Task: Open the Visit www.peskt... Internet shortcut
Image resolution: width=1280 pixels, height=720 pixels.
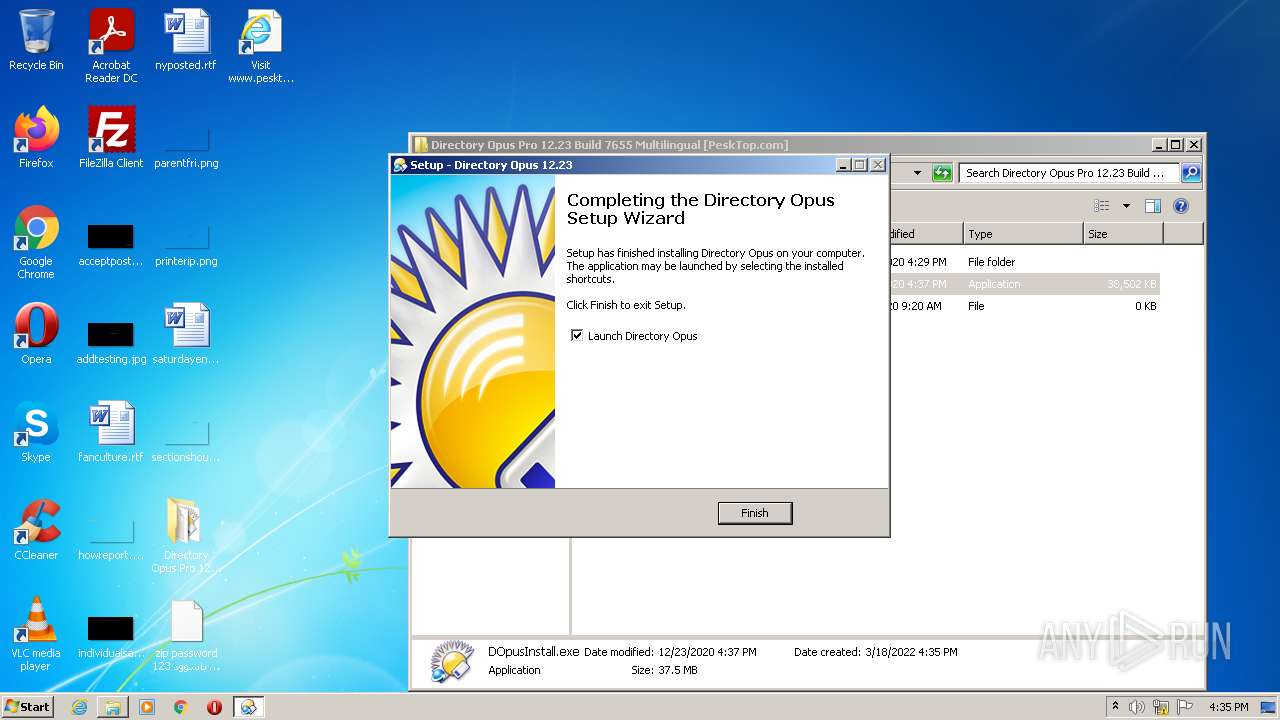Action: (261, 46)
